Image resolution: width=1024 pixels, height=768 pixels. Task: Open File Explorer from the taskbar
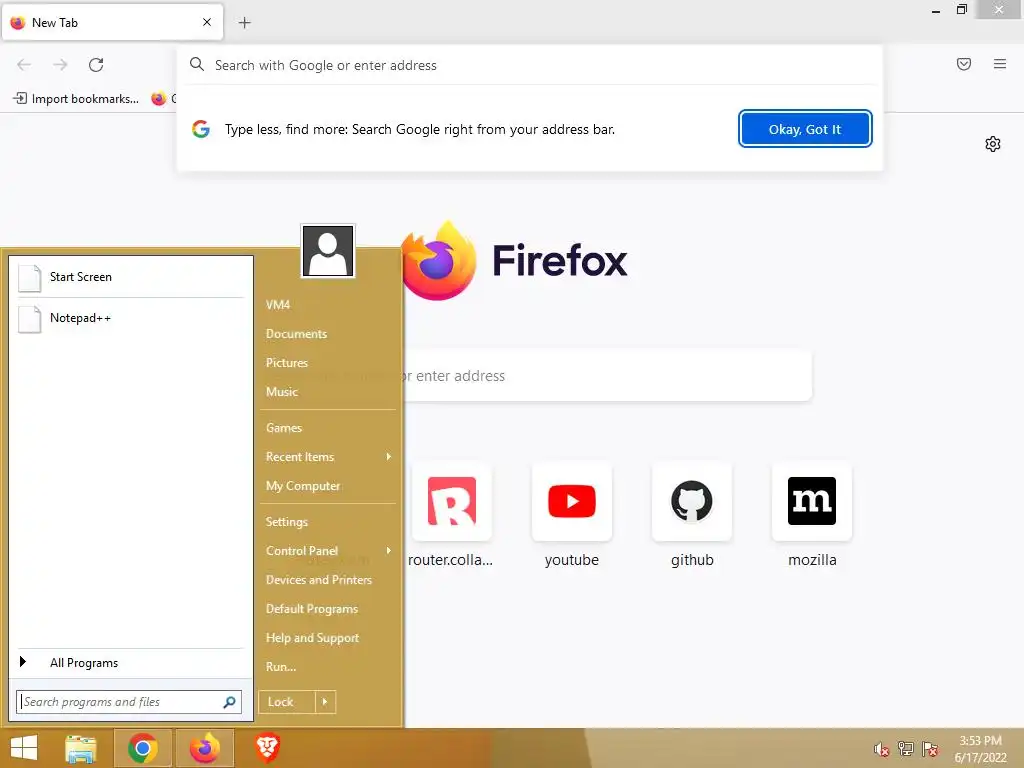(81, 748)
